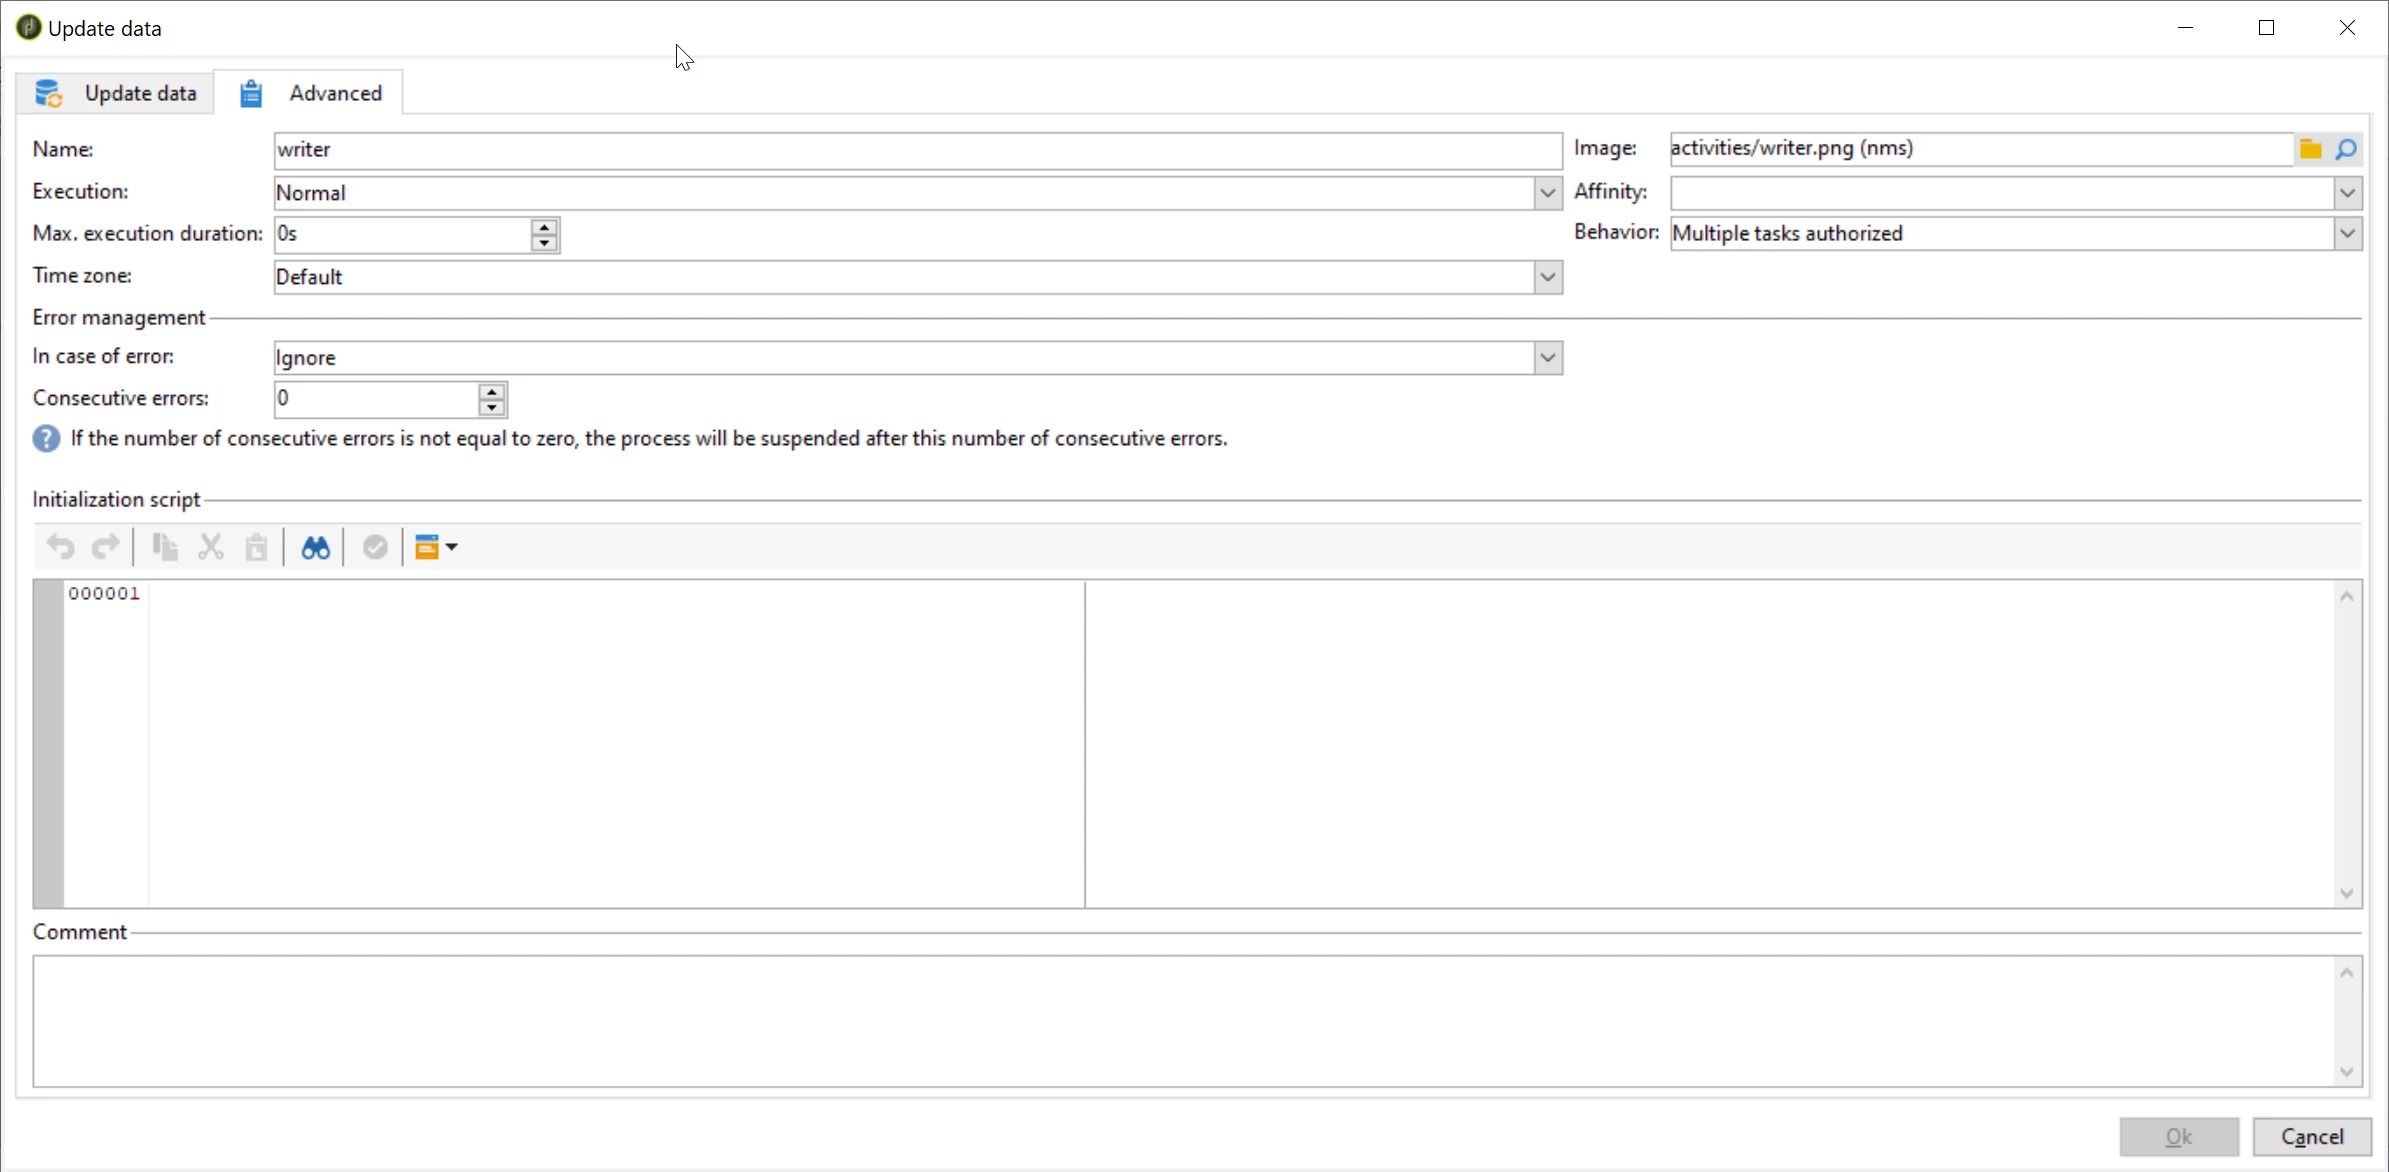Click into the Name input field

point(915,150)
